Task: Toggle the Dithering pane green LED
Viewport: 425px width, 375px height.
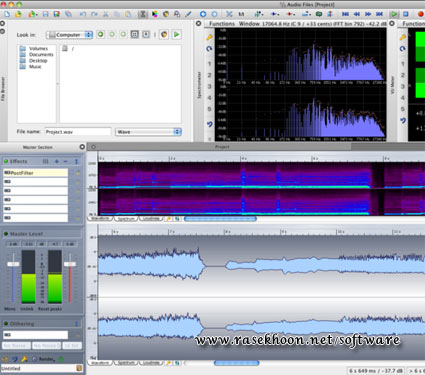Action: (6, 323)
